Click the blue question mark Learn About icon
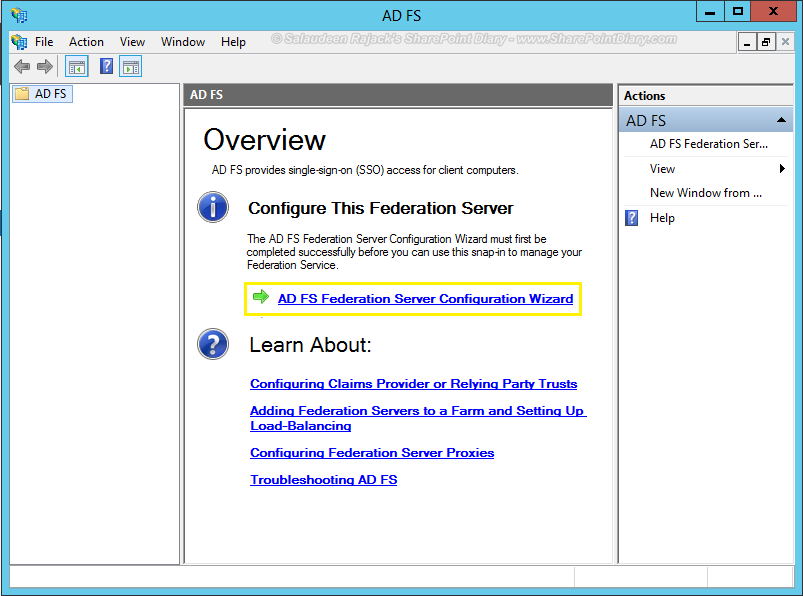The width and height of the screenshot is (803, 596). pos(213,344)
